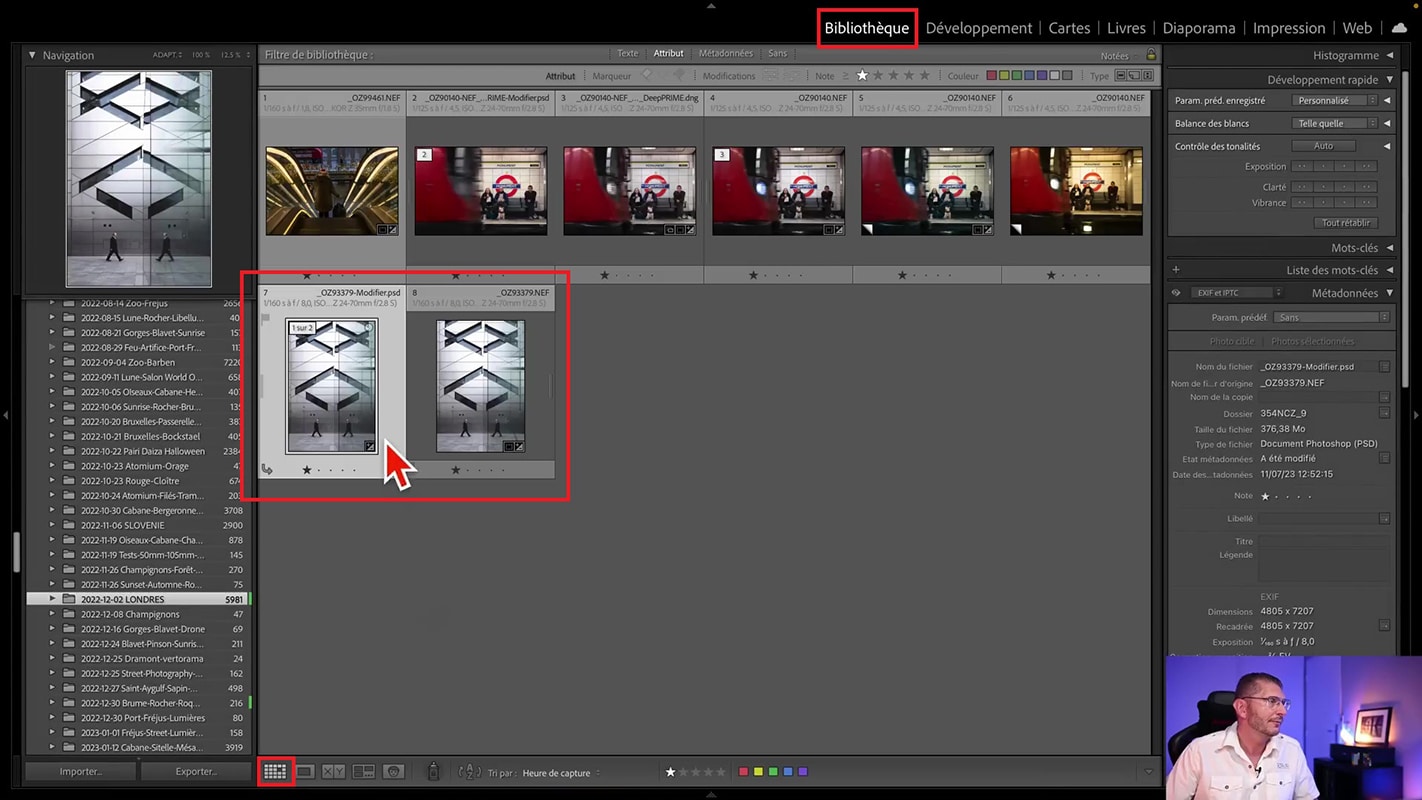Toggle A-Z sort direction
1422x800 pixels.
(469, 772)
